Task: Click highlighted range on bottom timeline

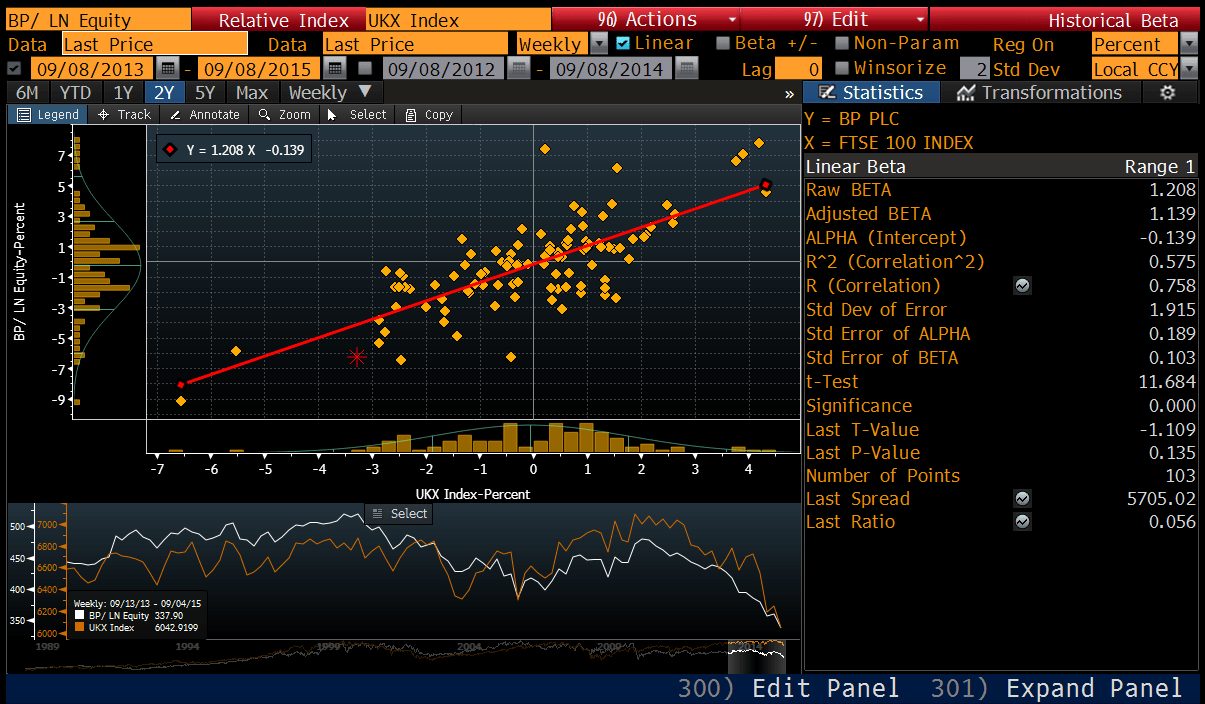Action: point(756,656)
